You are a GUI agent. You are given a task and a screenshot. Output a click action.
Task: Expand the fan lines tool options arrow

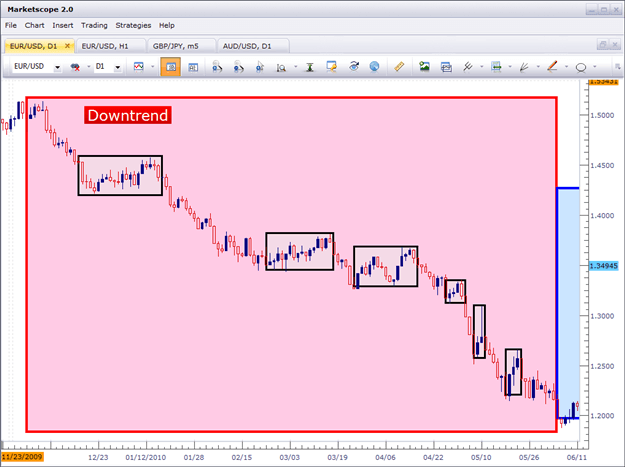pyautogui.click(x=538, y=67)
